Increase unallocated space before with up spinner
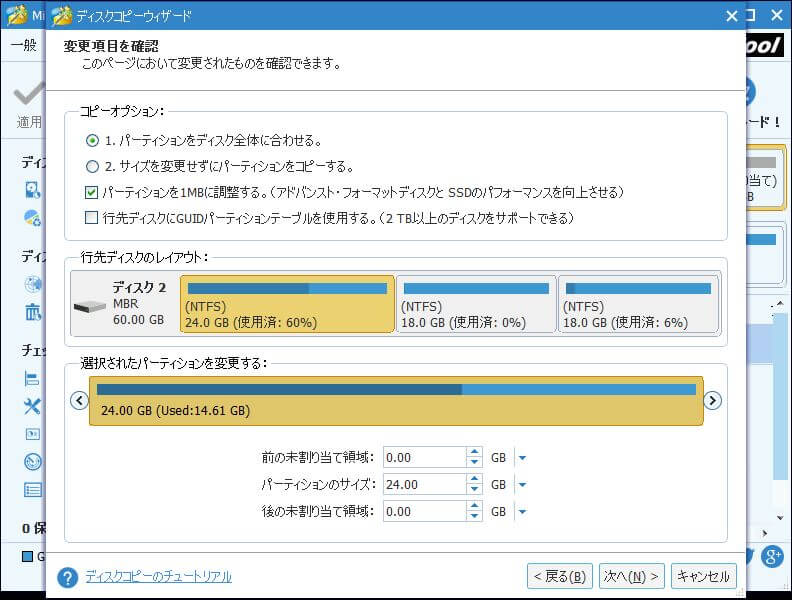792x600 pixels. point(474,452)
